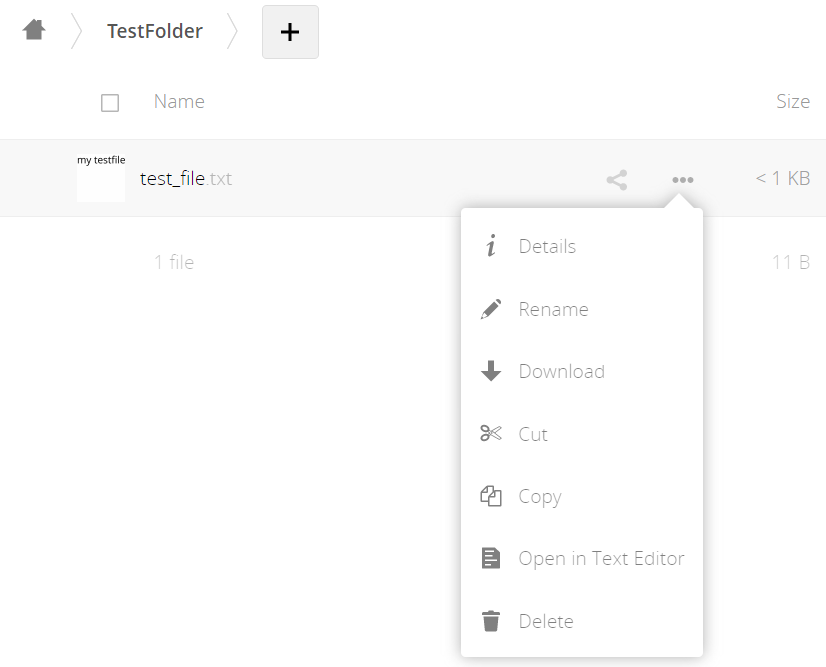Choose Open in Text Editor from the menu
Viewport: 826px width, 667px height.
pyautogui.click(x=600, y=558)
